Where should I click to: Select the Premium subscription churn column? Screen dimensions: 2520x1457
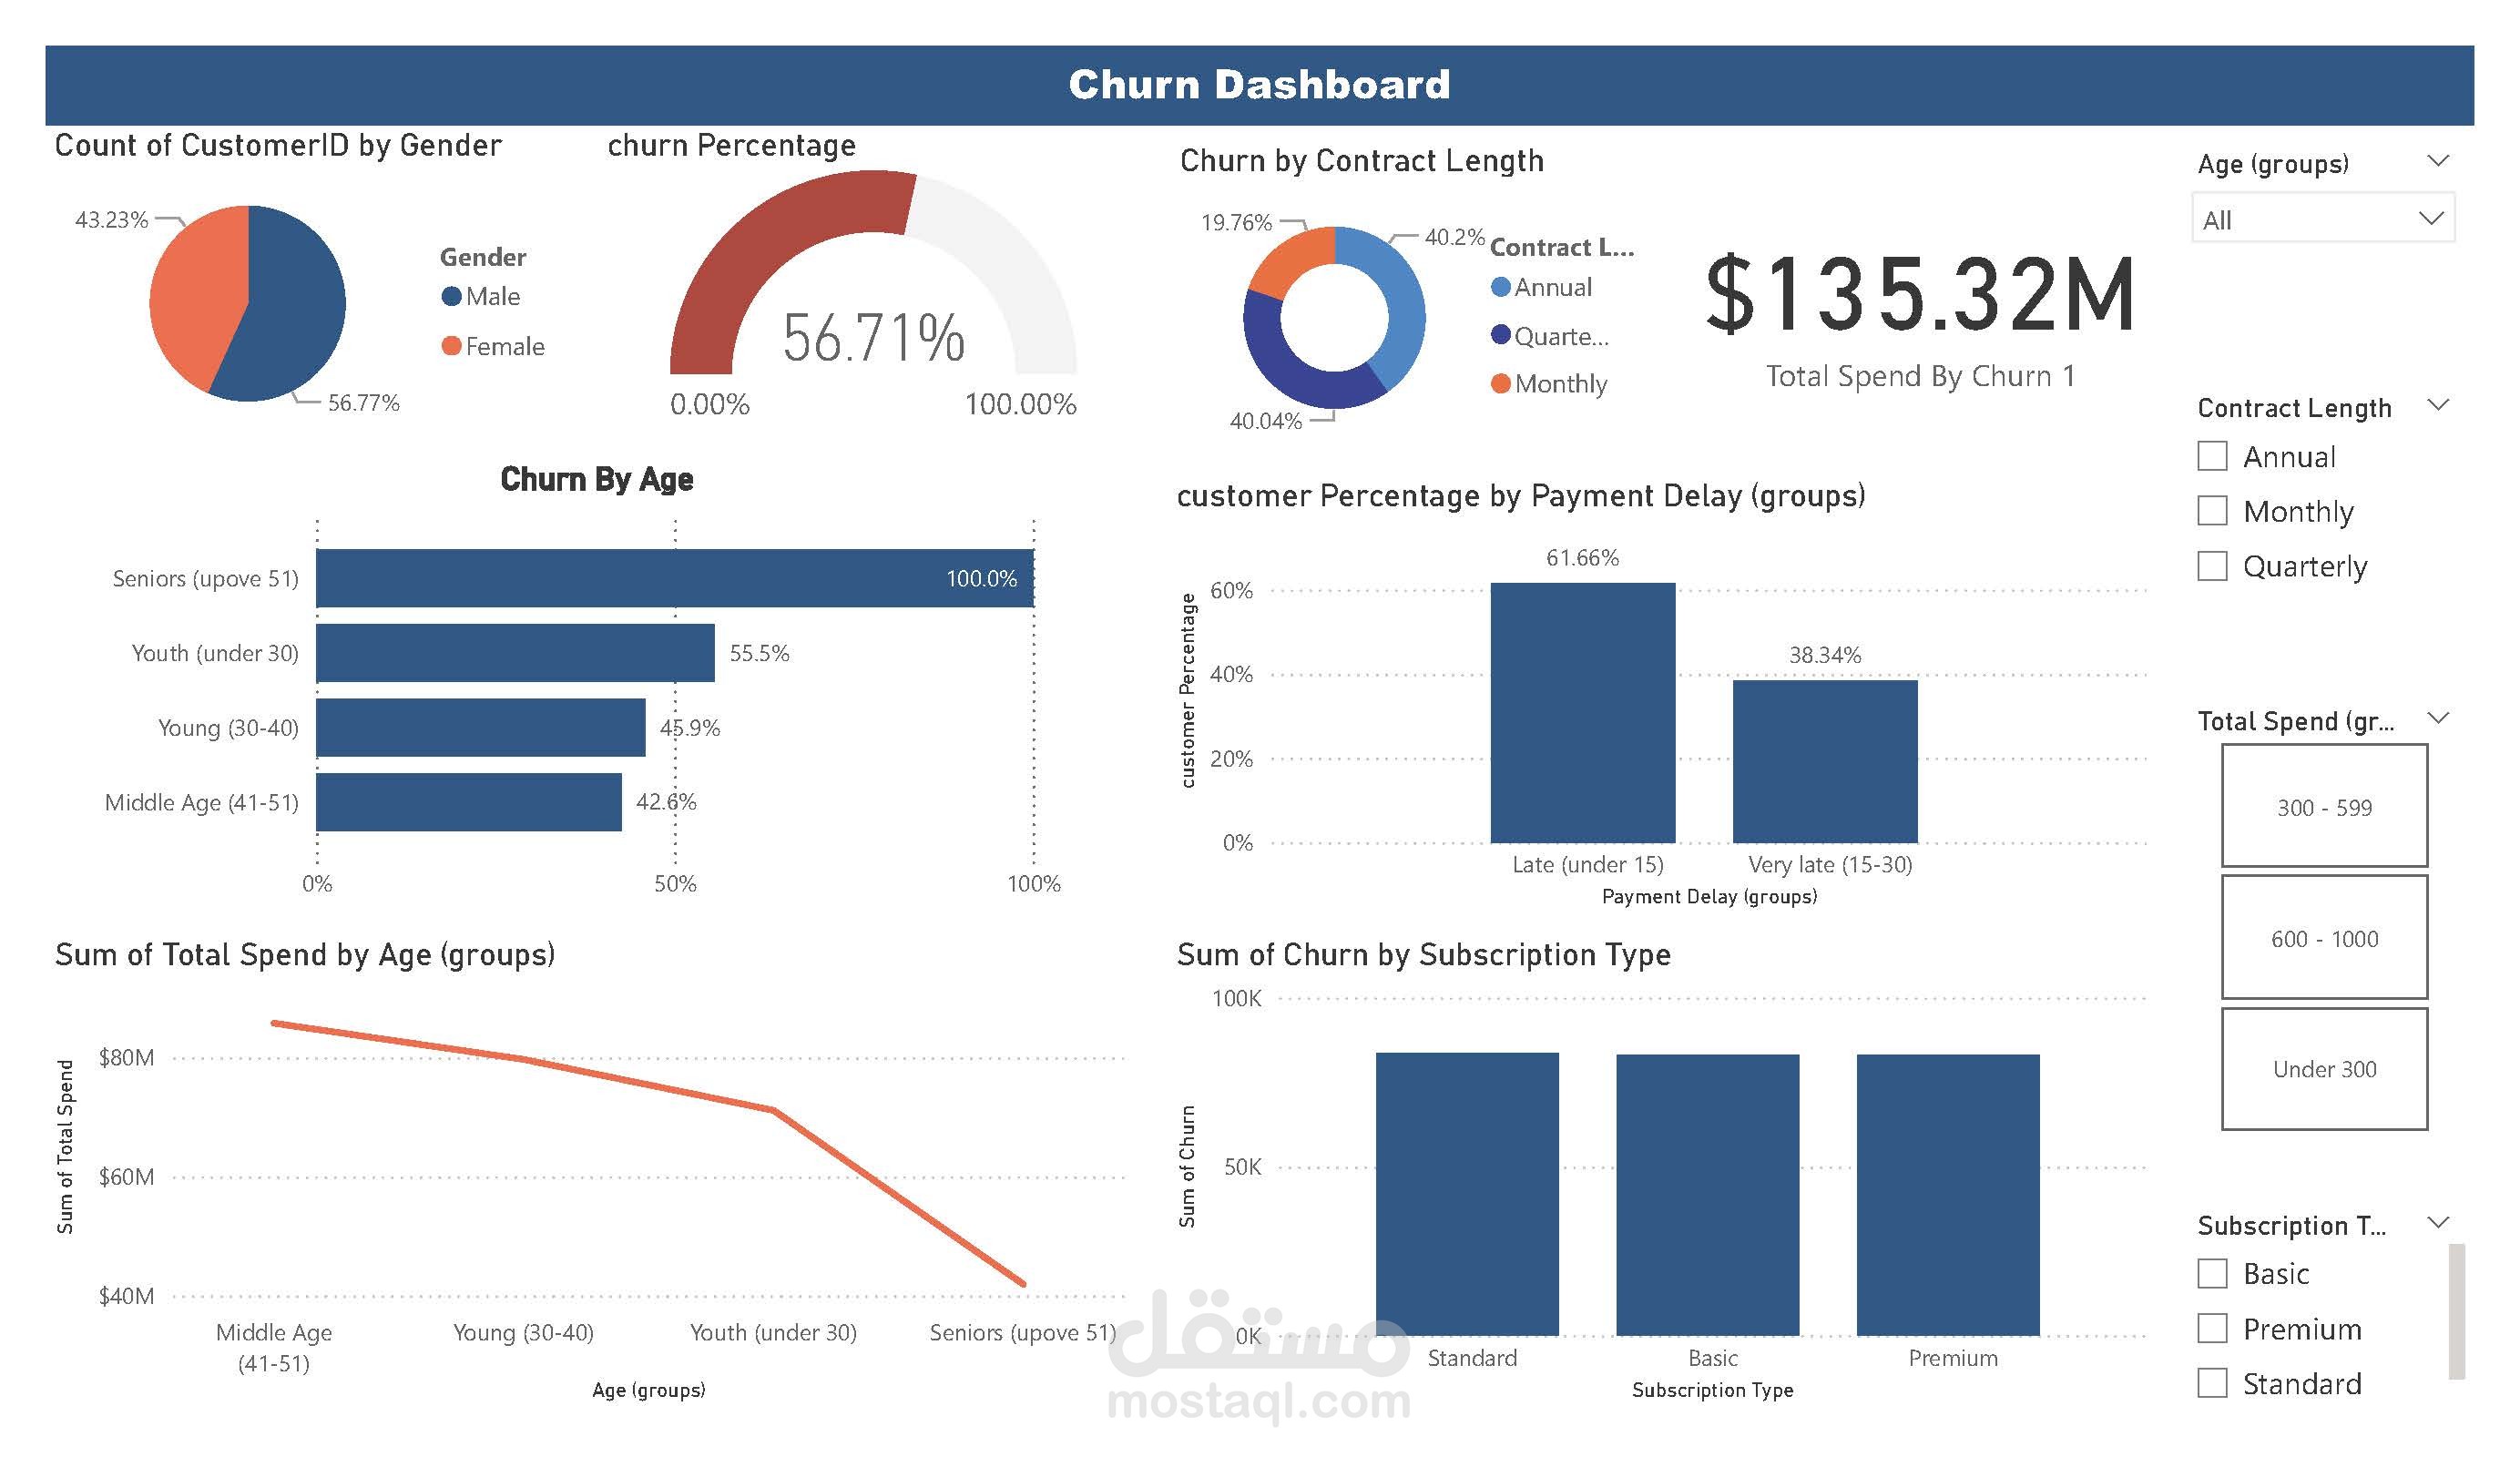click(x=1948, y=1195)
